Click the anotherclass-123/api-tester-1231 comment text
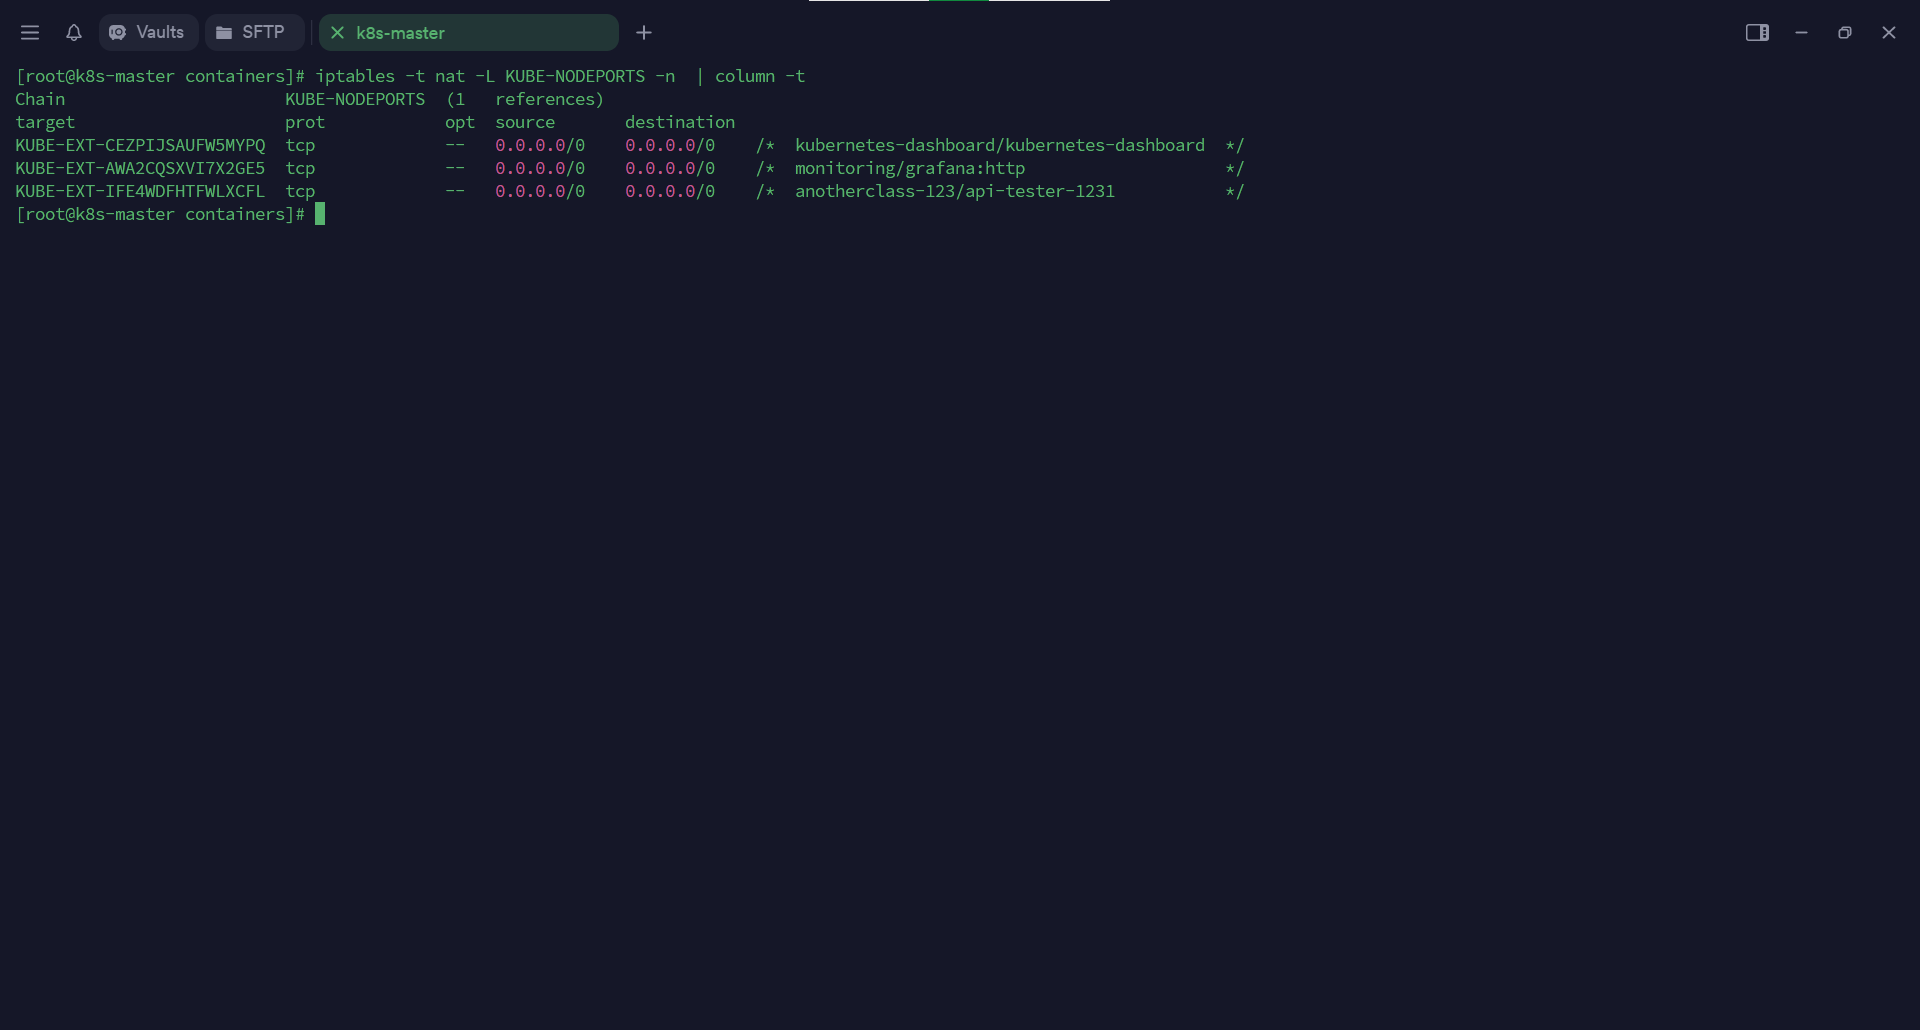 pyautogui.click(x=955, y=191)
